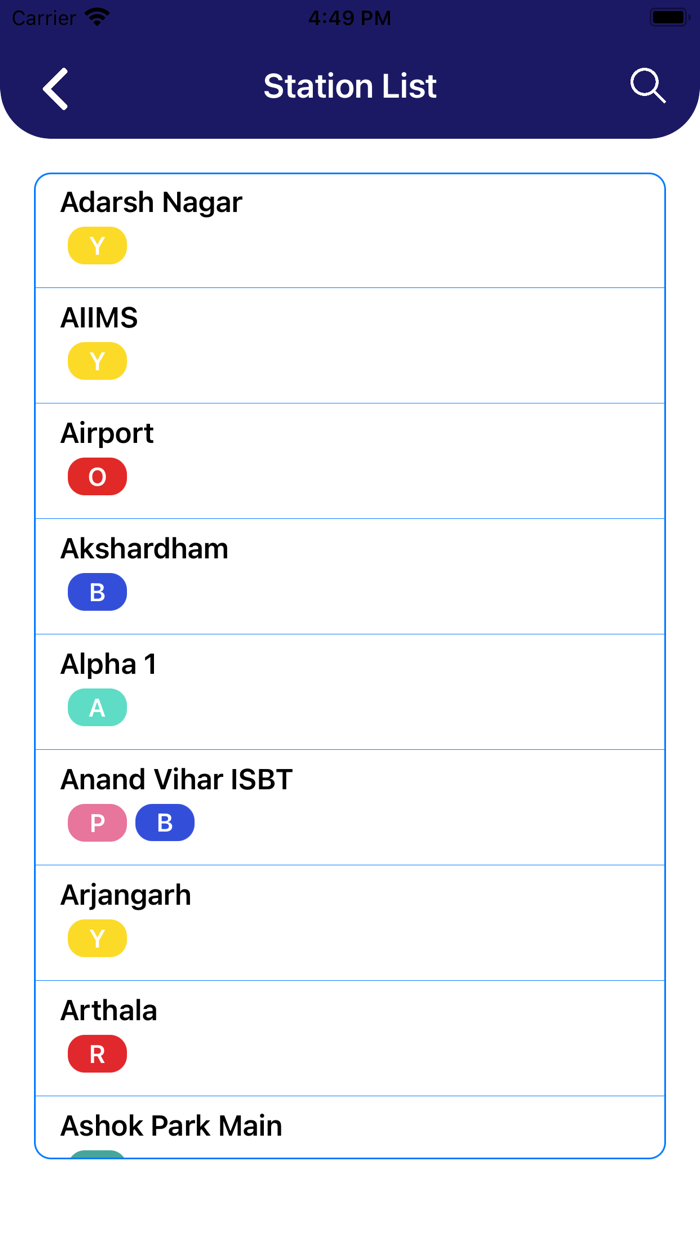Screen dimensions: 700x1244
Task: Tap the pink P badge under Anand Vihar ISBT
Action: pyautogui.click(x=97, y=823)
